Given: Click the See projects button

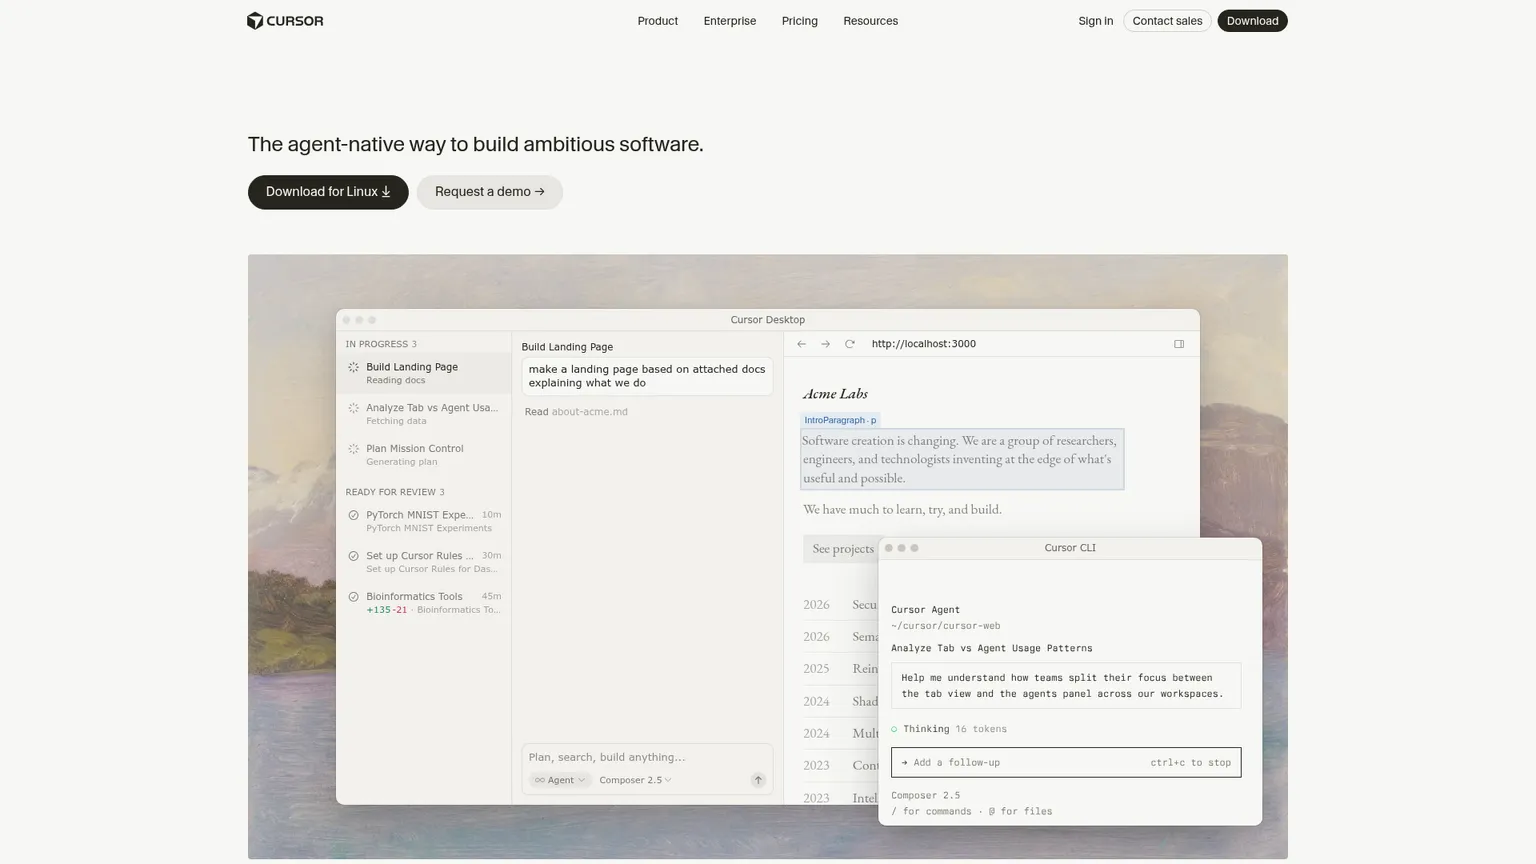Looking at the screenshot, I should tap(842, 549).
